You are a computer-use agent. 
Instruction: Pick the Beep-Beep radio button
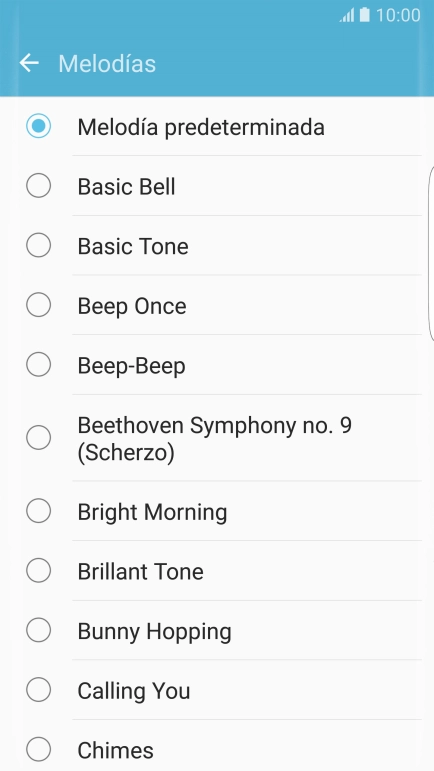click(38, 365)
